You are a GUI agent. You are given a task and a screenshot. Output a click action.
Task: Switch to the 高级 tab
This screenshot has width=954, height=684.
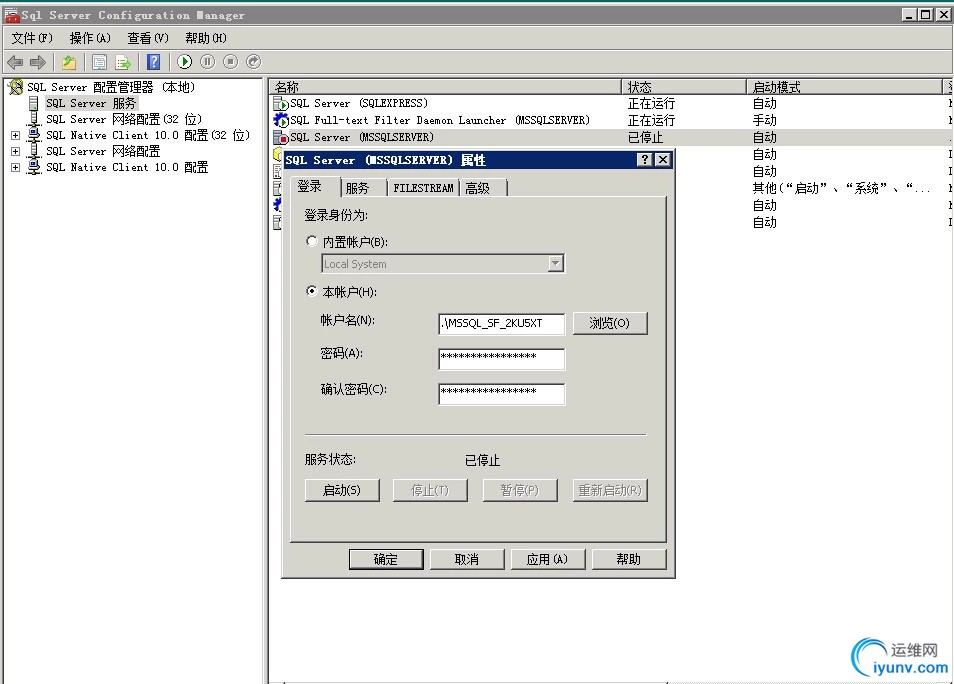pos(483,188)
